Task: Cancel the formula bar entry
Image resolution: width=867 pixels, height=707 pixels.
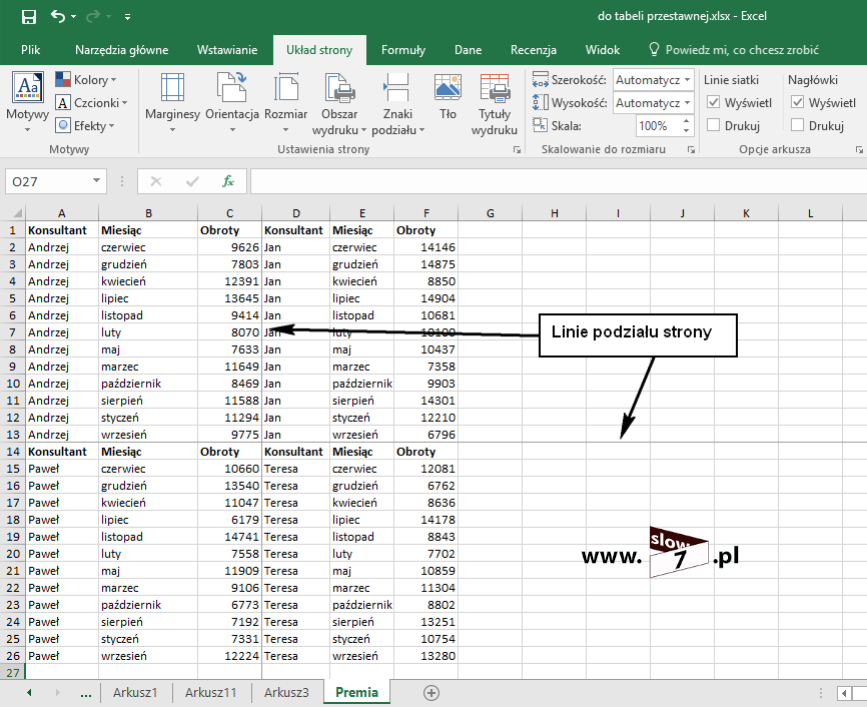Action: pos(156,181)
